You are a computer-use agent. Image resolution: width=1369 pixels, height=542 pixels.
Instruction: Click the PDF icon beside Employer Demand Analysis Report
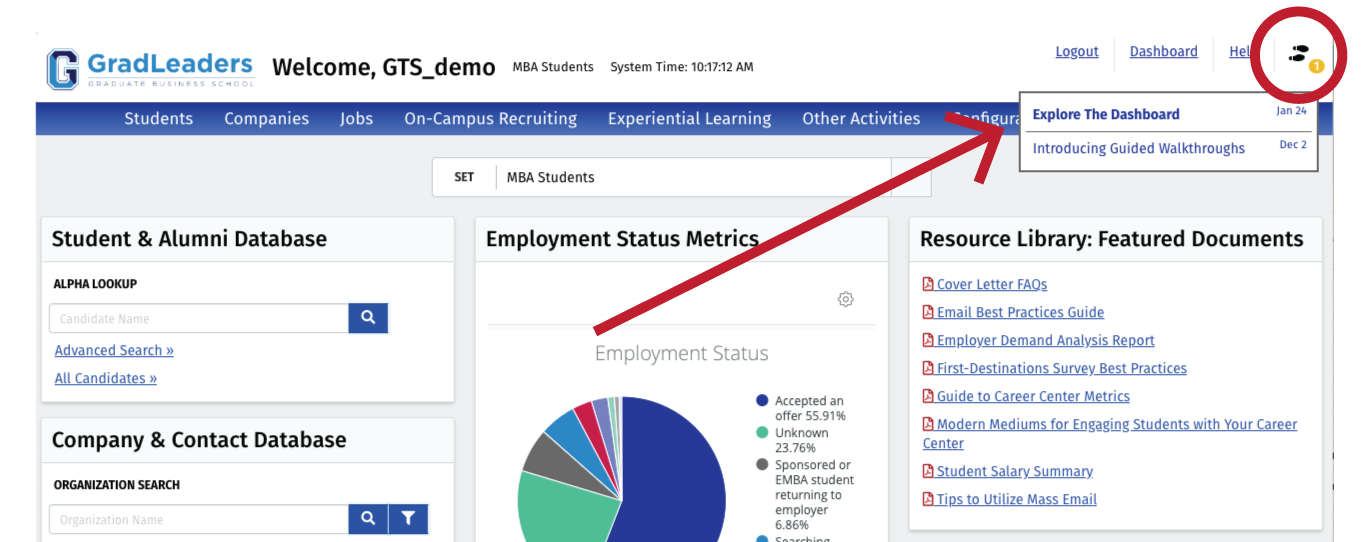(x=928, y=341)
